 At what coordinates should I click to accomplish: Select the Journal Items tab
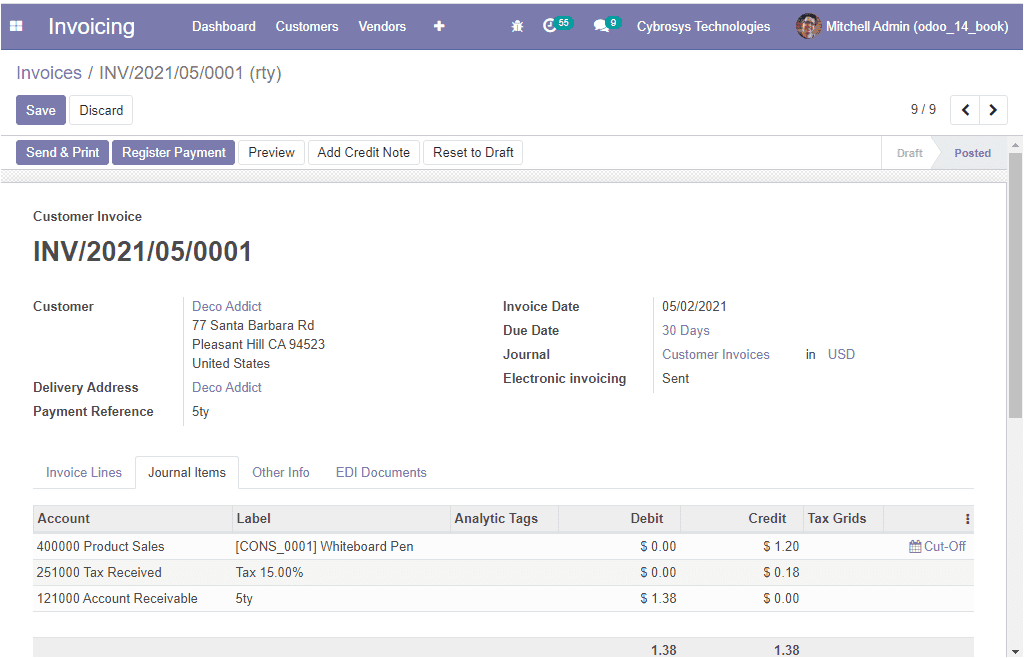click(x=187, y=473)
